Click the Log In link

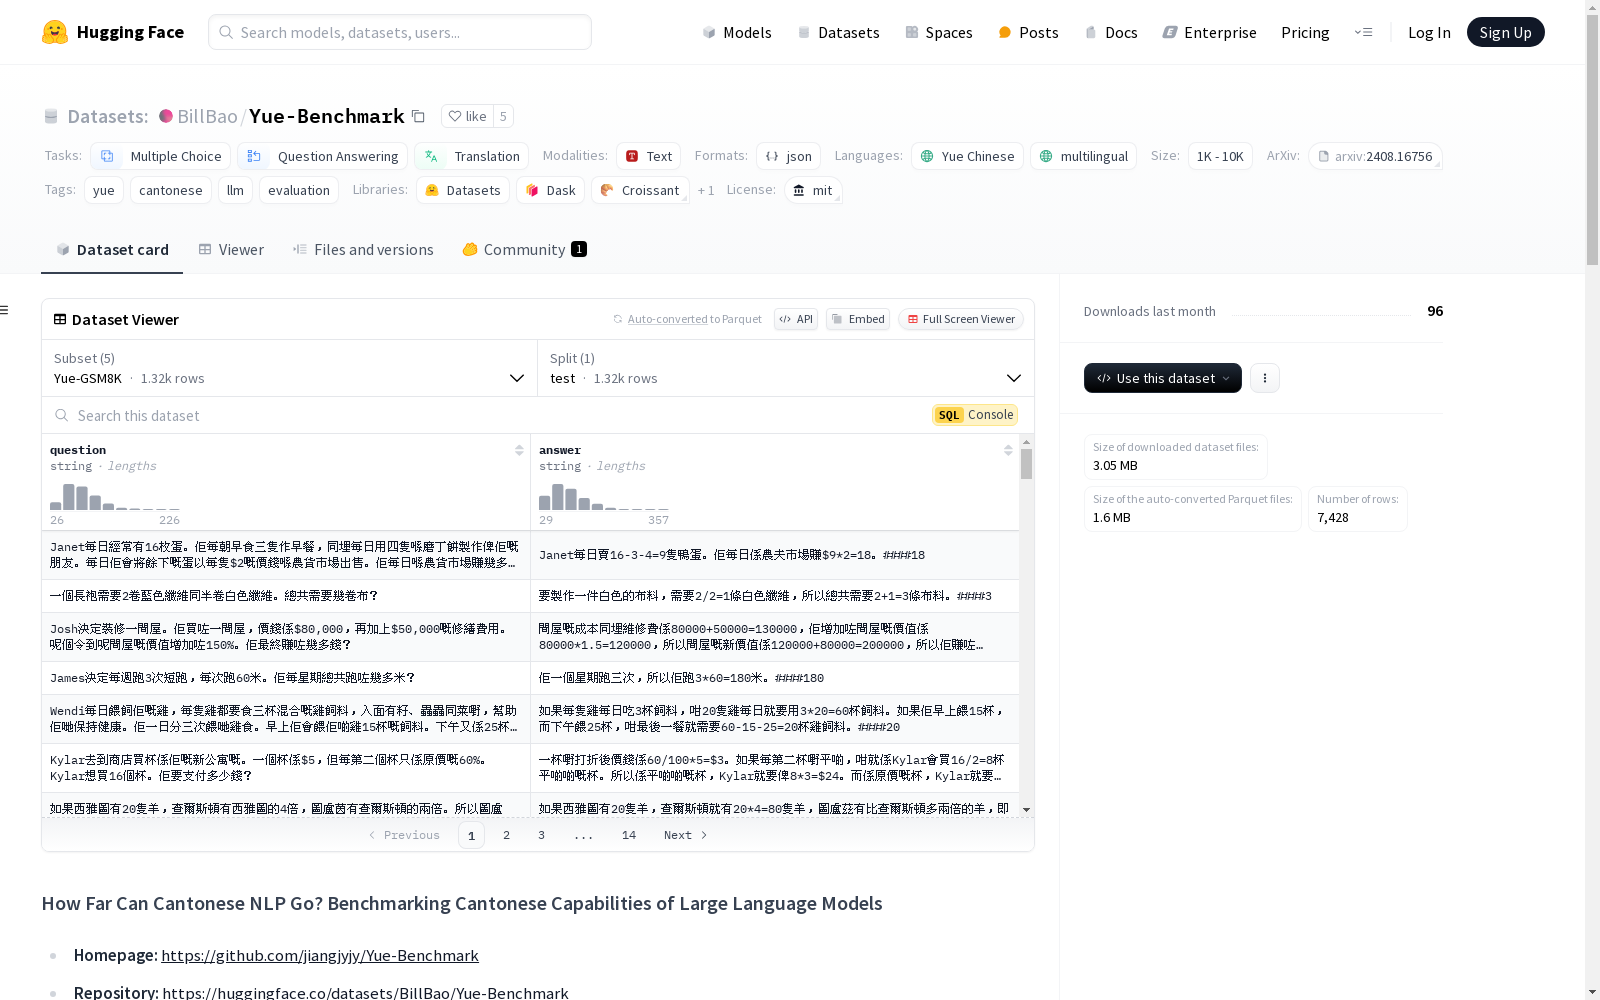(x=1429, y=32)
